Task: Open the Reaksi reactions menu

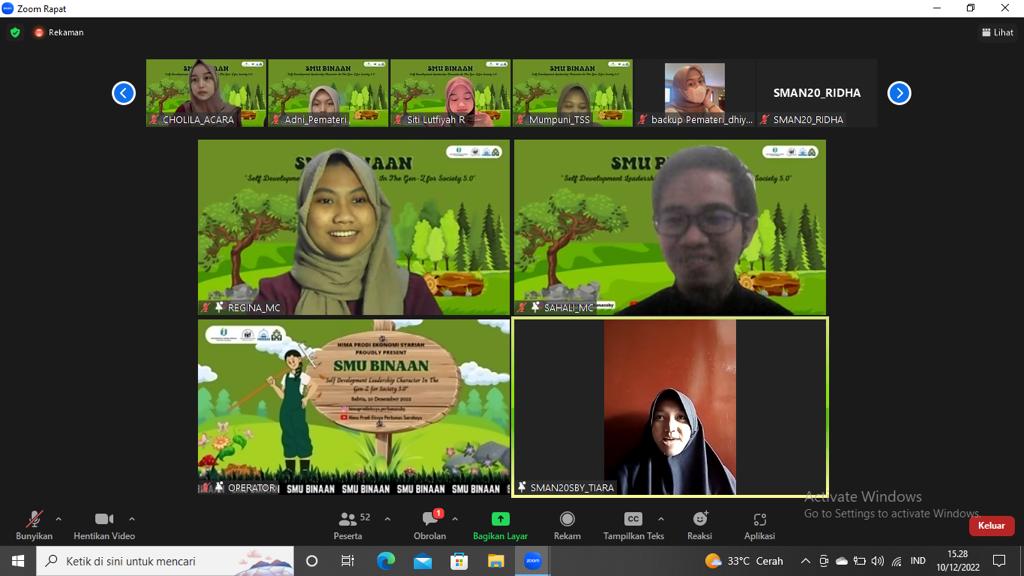Action: pyautogui.click(x=699, y=526)
